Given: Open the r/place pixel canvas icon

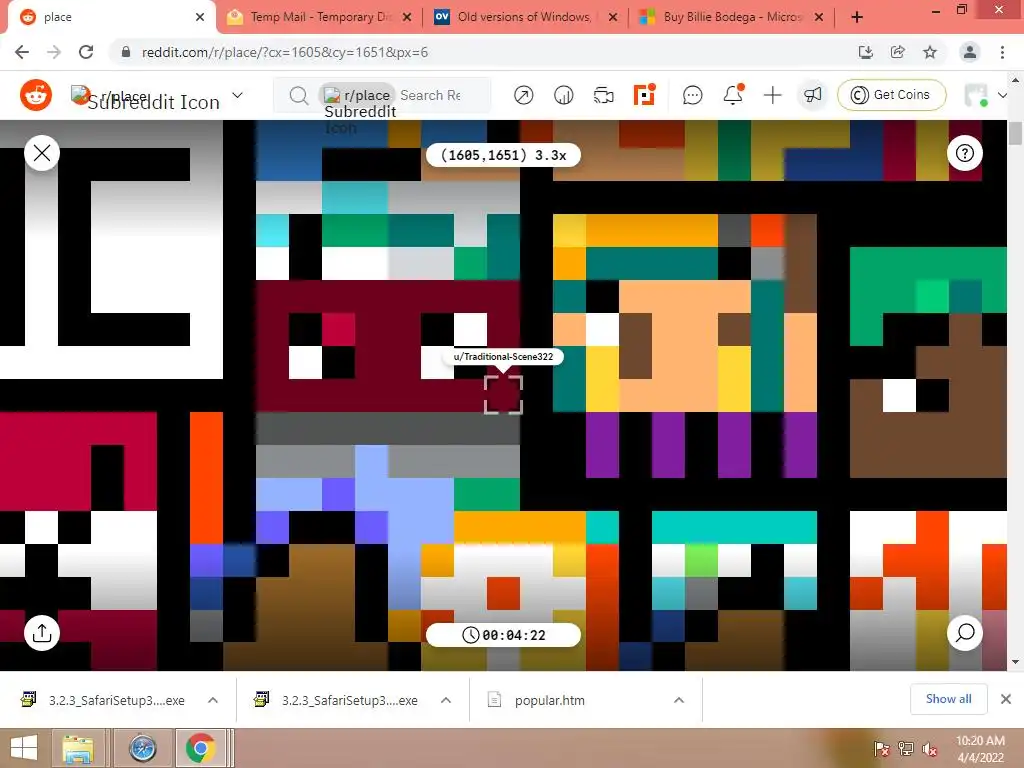Looking at the screenshot, I should pyautogui.click(x=644, y=95).
